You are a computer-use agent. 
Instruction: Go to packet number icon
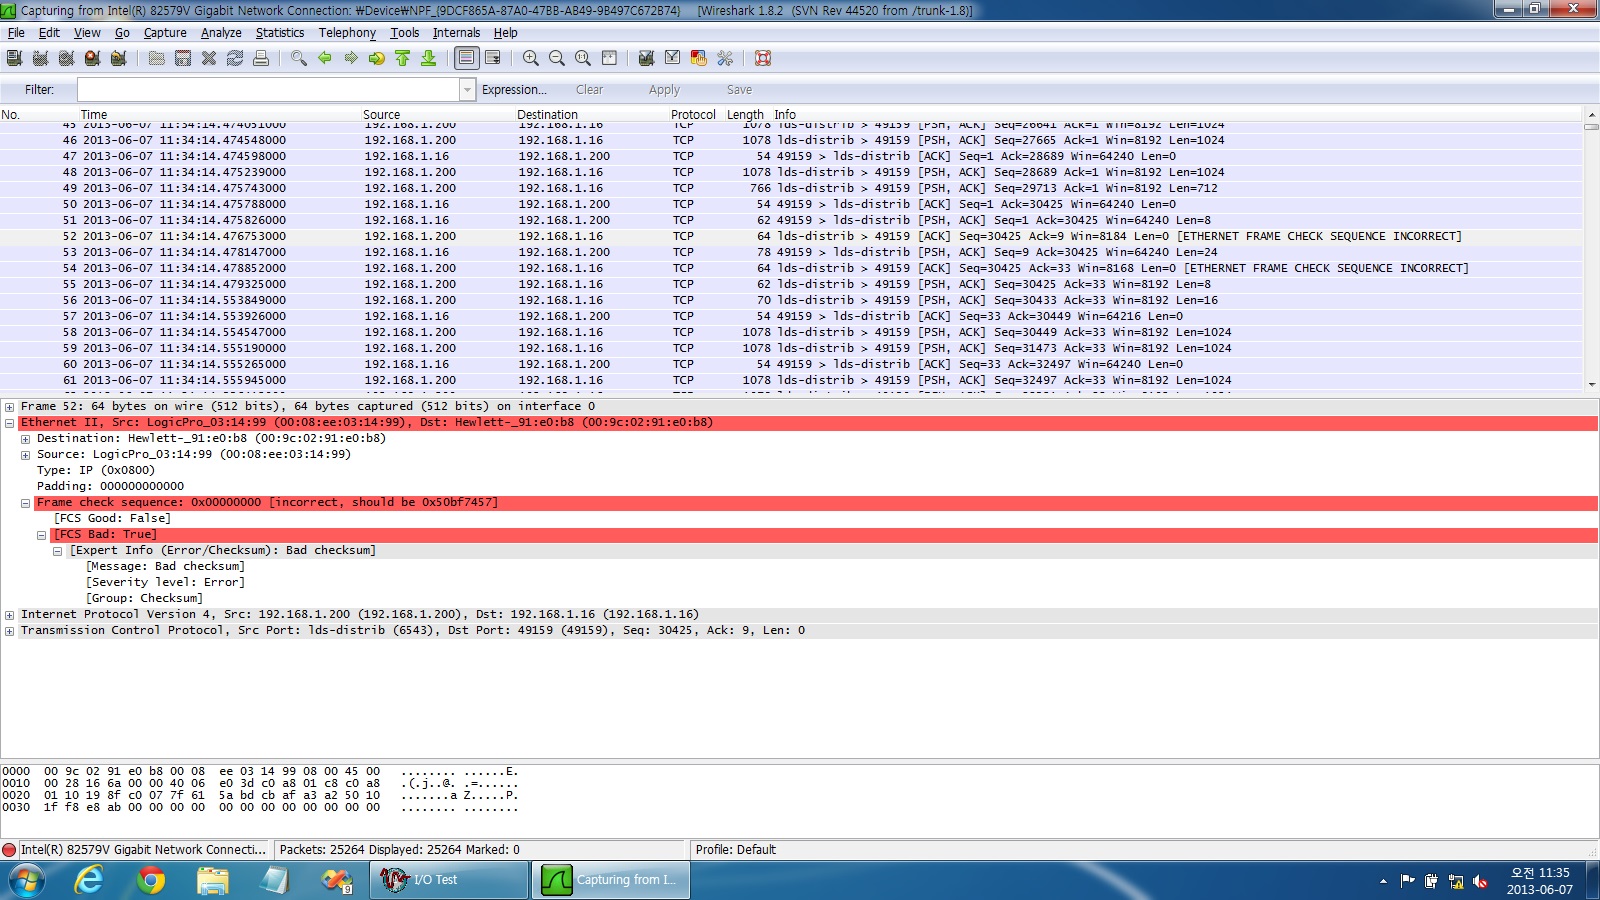pyautogui.click(x=377, y=58)
